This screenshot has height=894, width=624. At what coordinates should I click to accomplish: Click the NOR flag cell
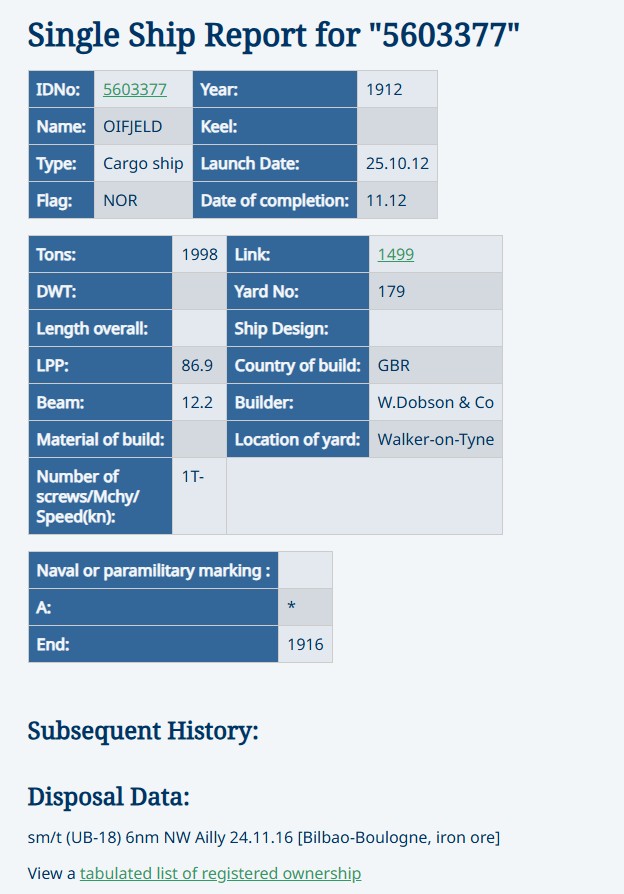(143, 200)
